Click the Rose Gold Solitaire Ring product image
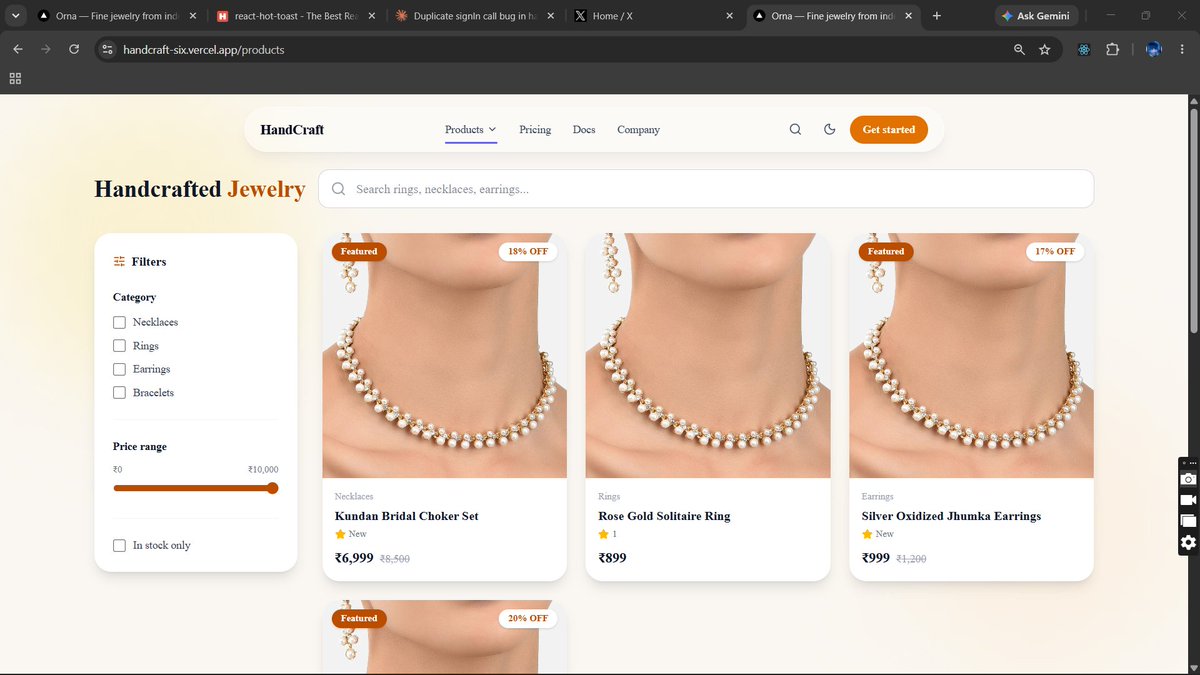 click(x=708, y=355)
